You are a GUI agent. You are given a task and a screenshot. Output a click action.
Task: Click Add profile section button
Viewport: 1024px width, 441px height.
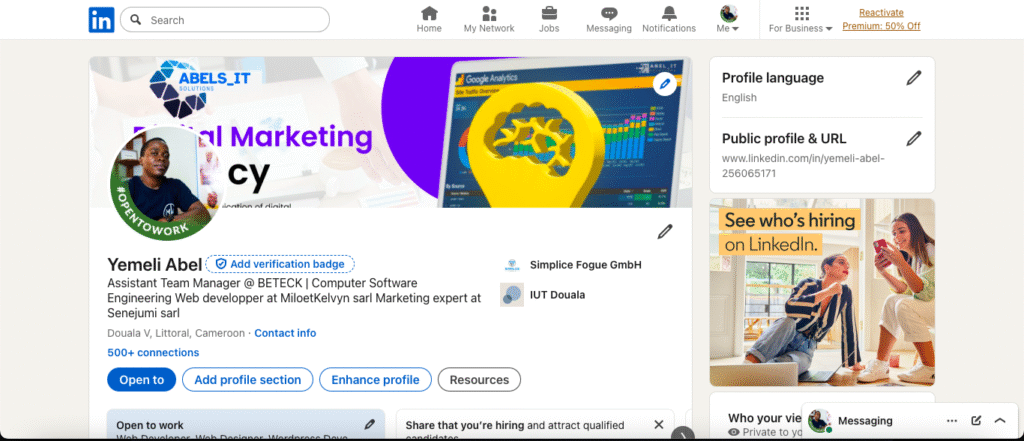pos(248,380)
